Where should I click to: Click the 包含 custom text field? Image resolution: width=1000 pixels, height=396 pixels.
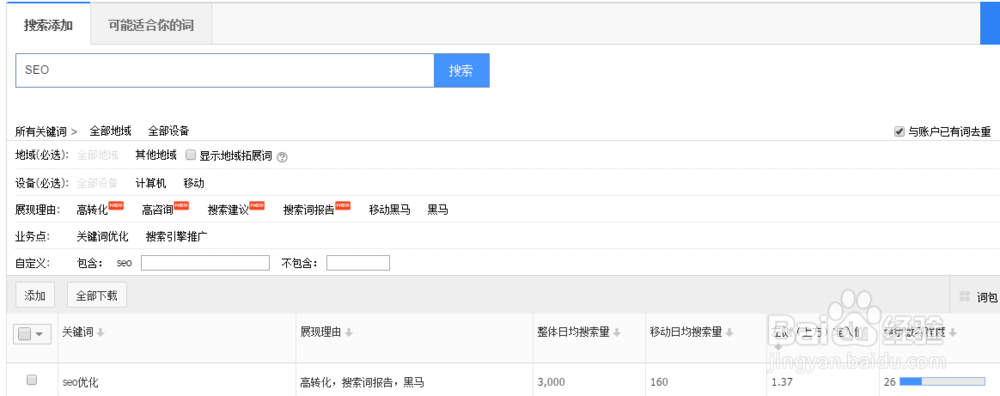(205, 263)
